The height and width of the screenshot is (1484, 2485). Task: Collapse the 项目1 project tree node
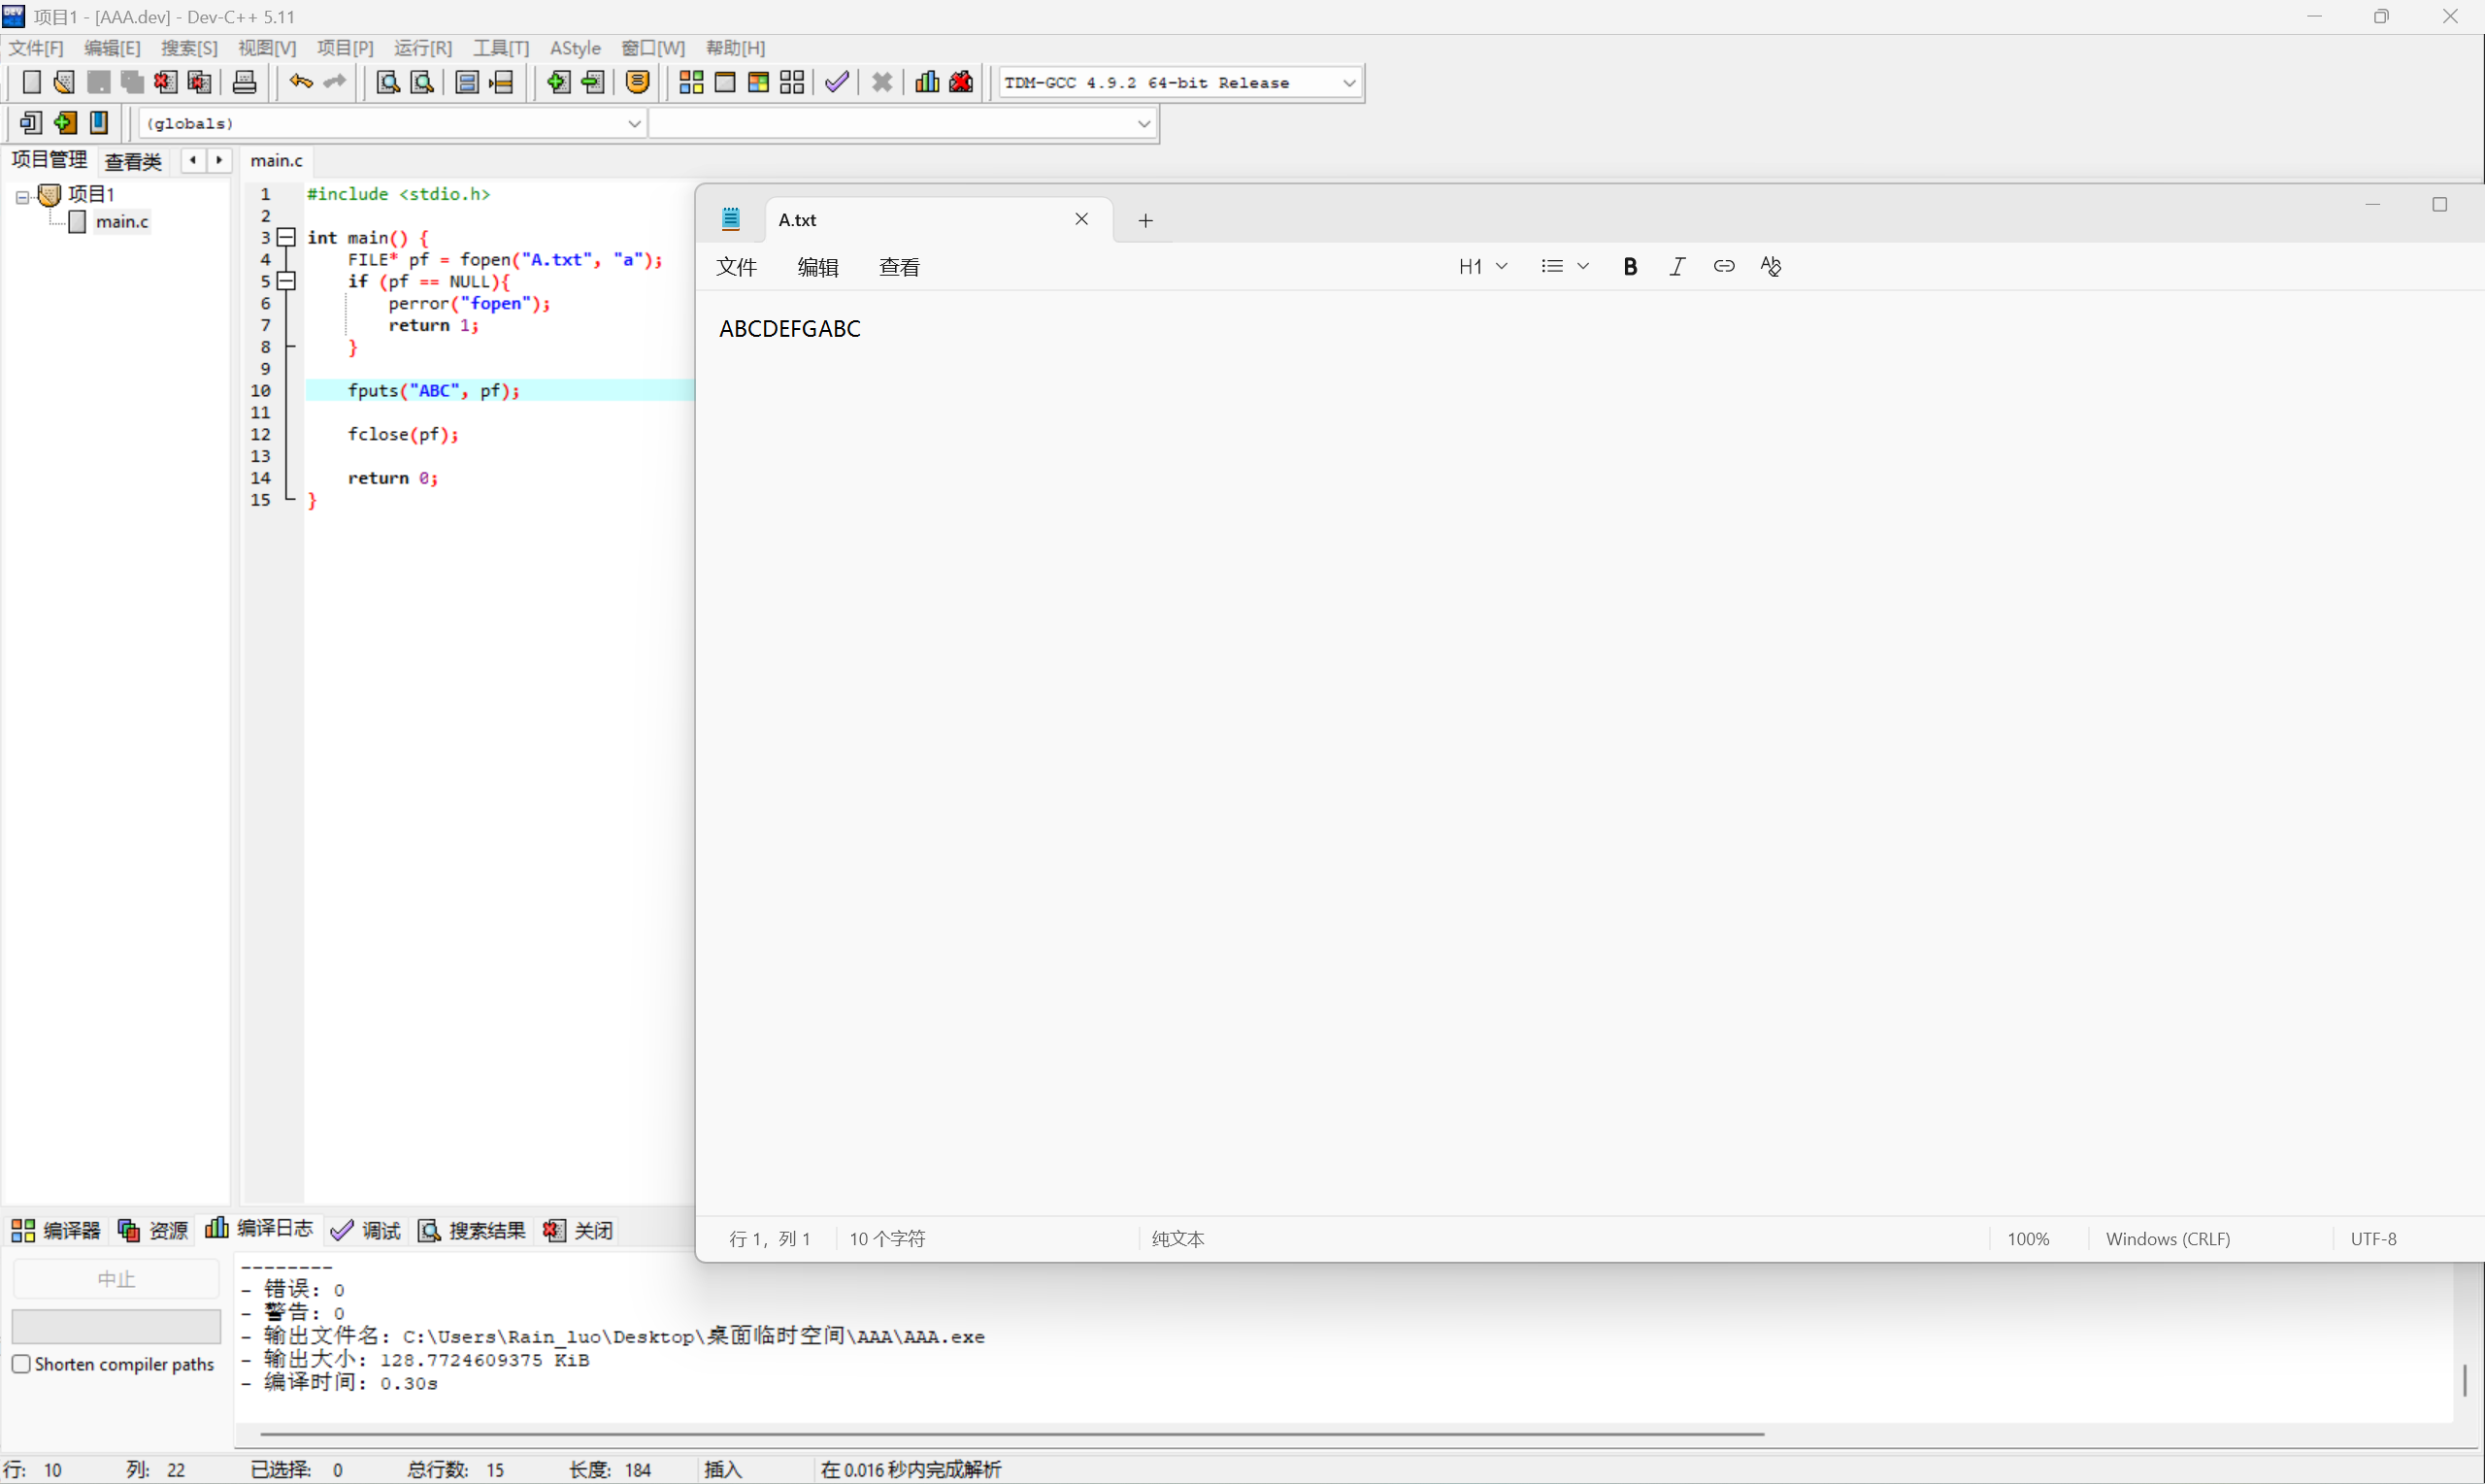(22, 197)
